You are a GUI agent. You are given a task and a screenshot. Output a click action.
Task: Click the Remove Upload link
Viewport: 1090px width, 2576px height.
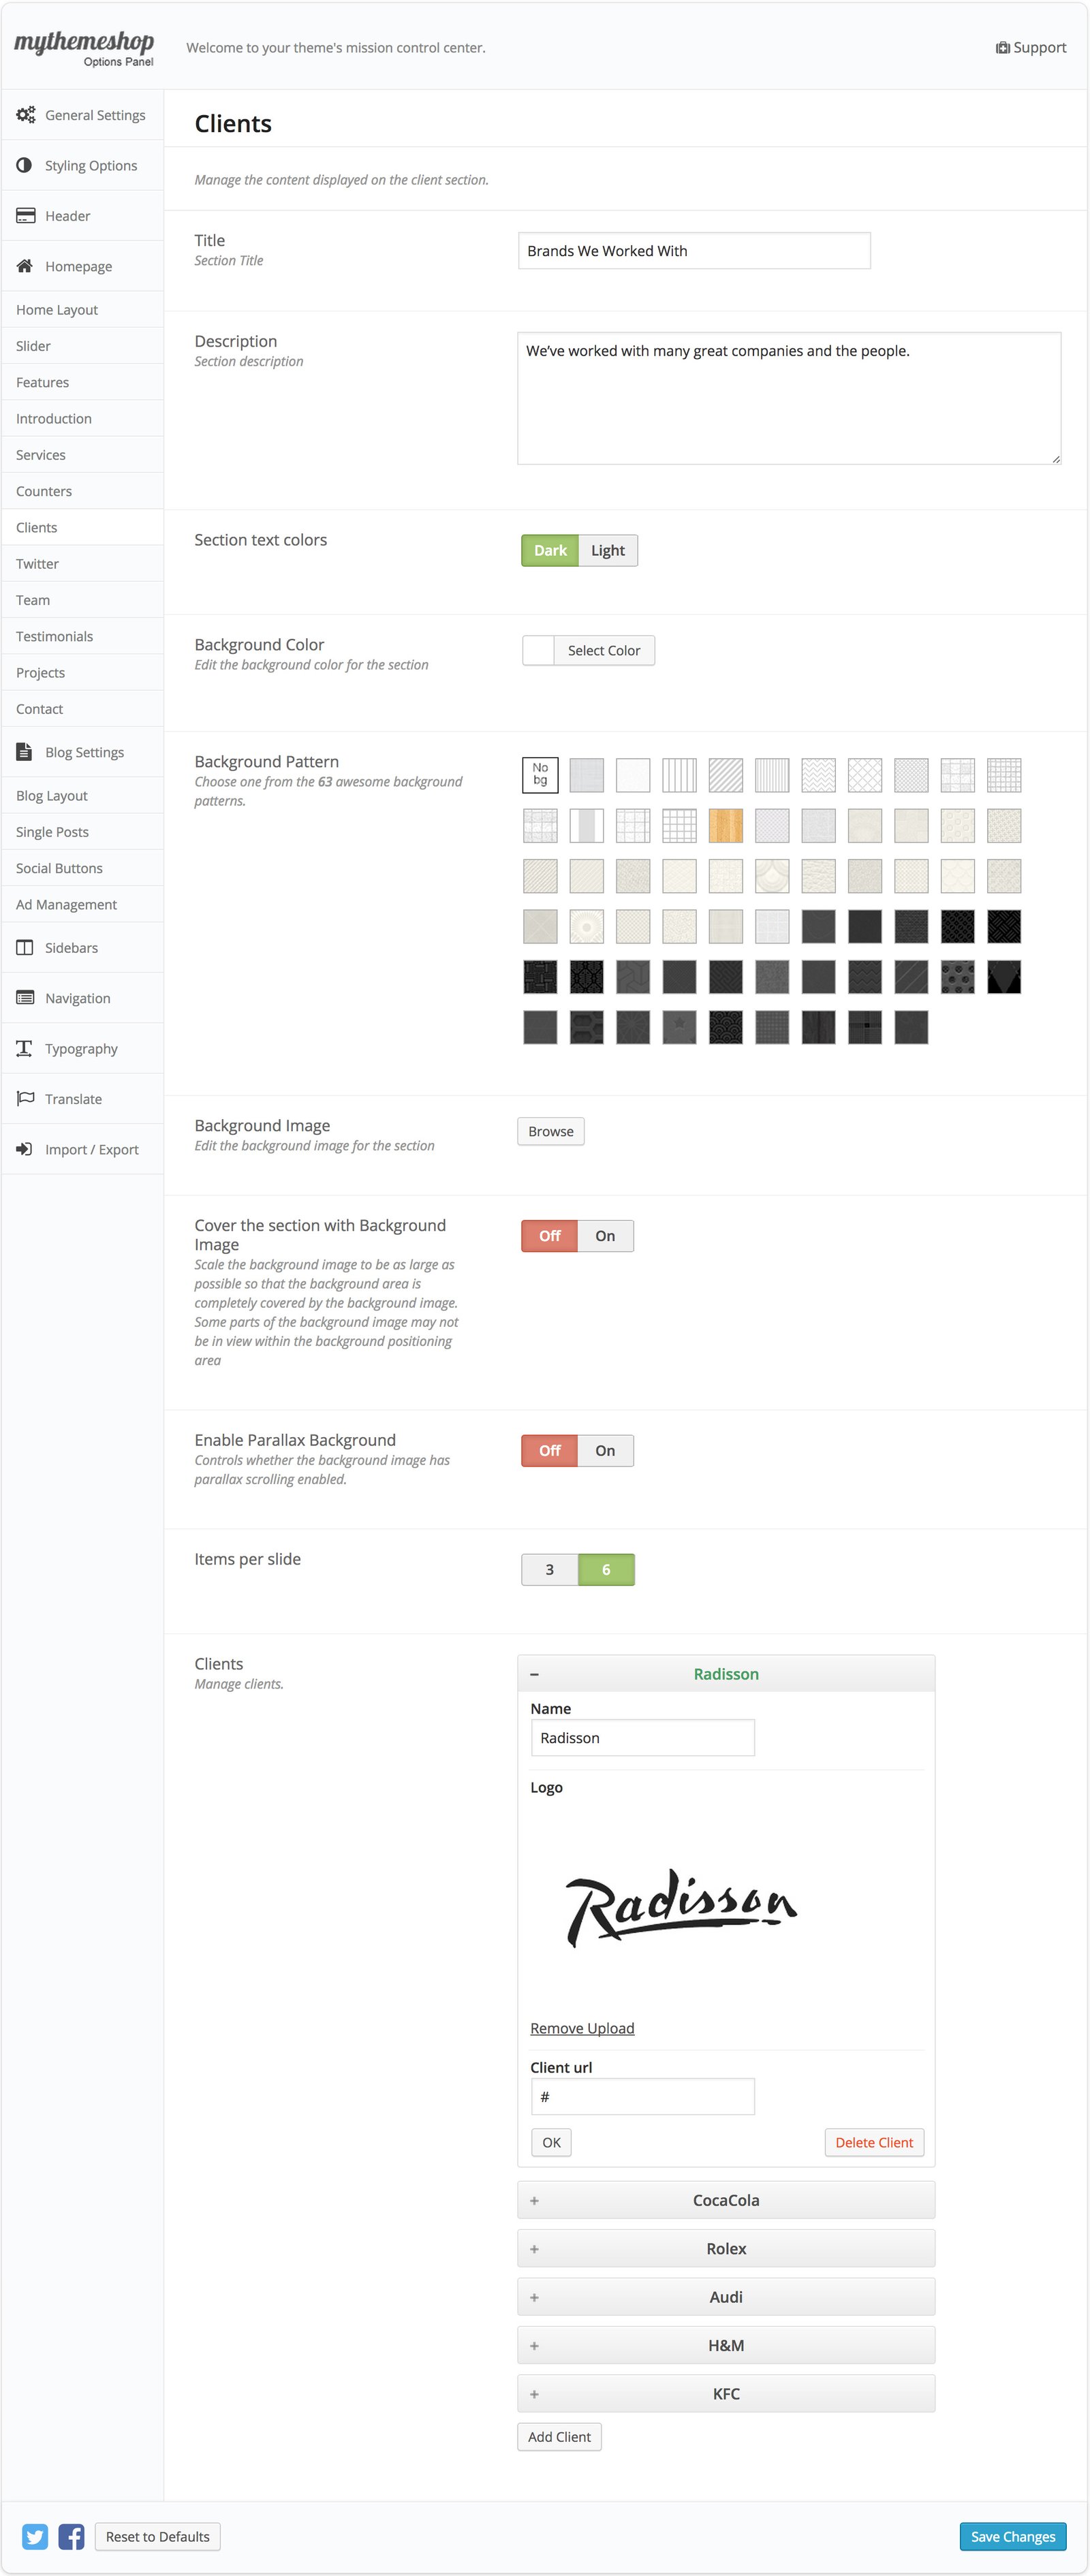[x=582, y=2028]
